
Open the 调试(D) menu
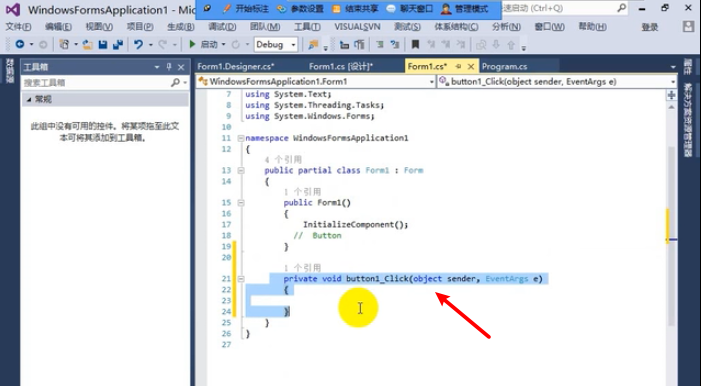click(222, 27)
